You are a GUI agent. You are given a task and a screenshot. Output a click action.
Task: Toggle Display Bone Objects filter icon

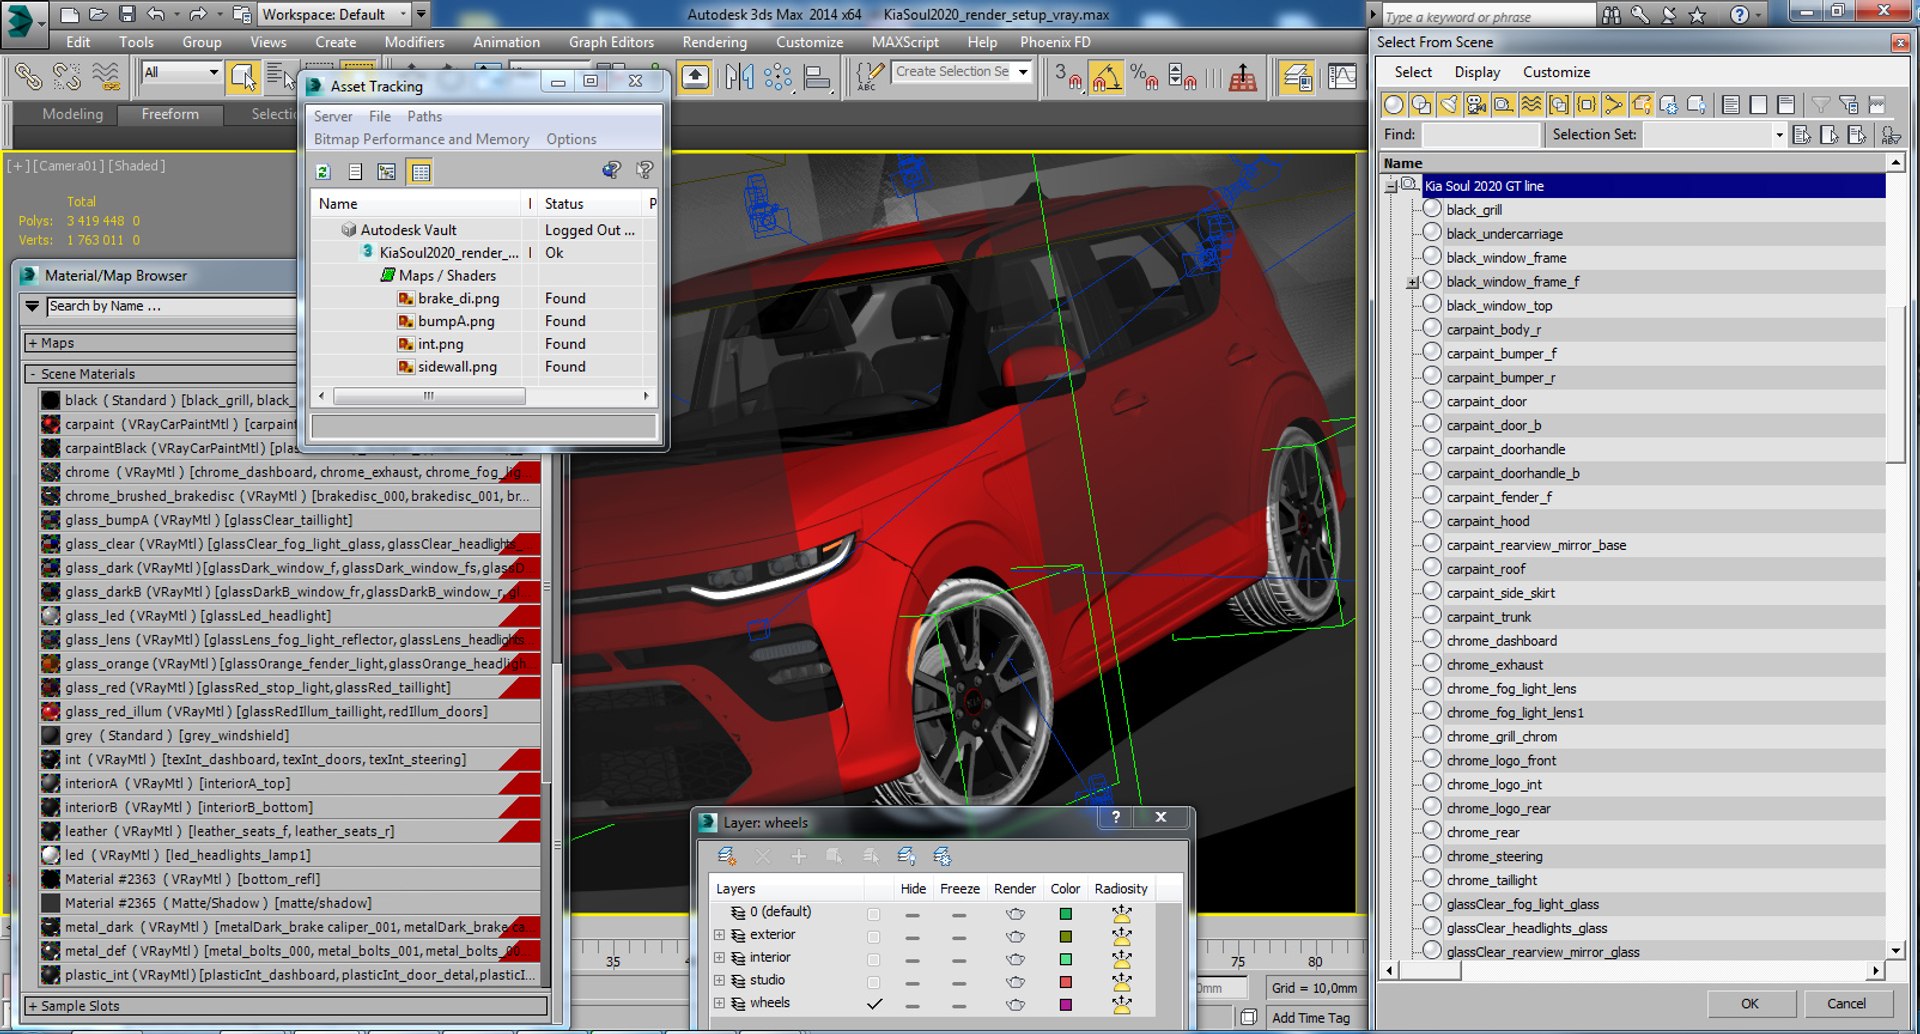pyautogui.click(x=1614, y=105)
